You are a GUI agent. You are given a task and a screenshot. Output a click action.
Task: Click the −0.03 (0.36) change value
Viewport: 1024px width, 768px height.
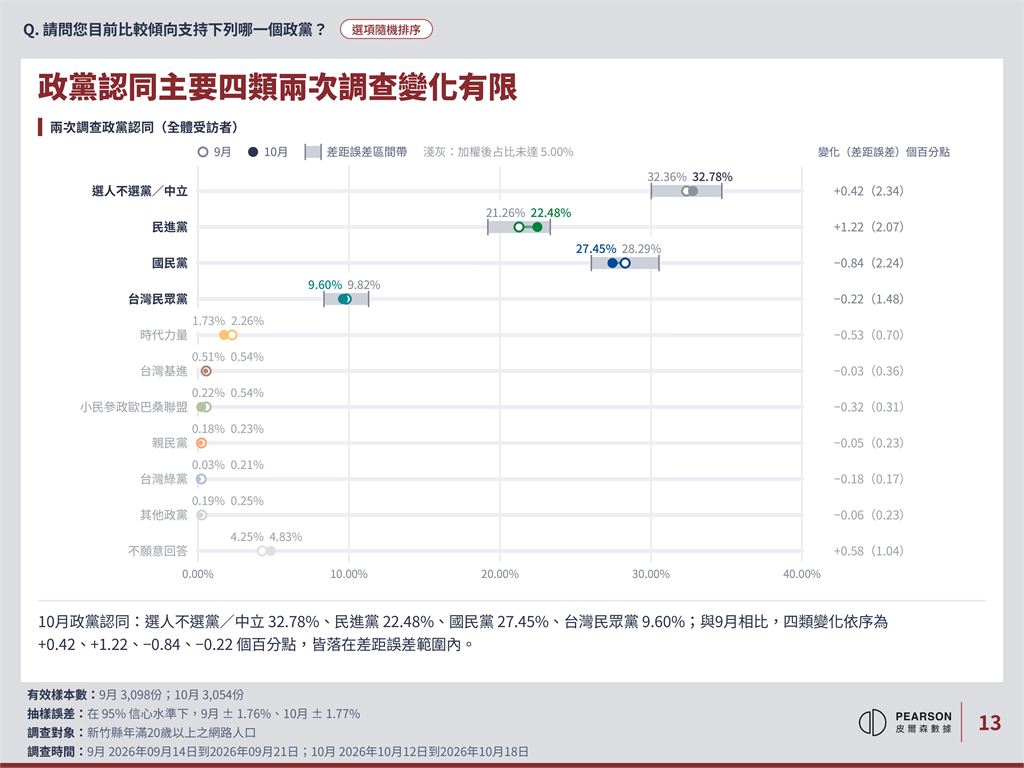(x=869, y=371)
